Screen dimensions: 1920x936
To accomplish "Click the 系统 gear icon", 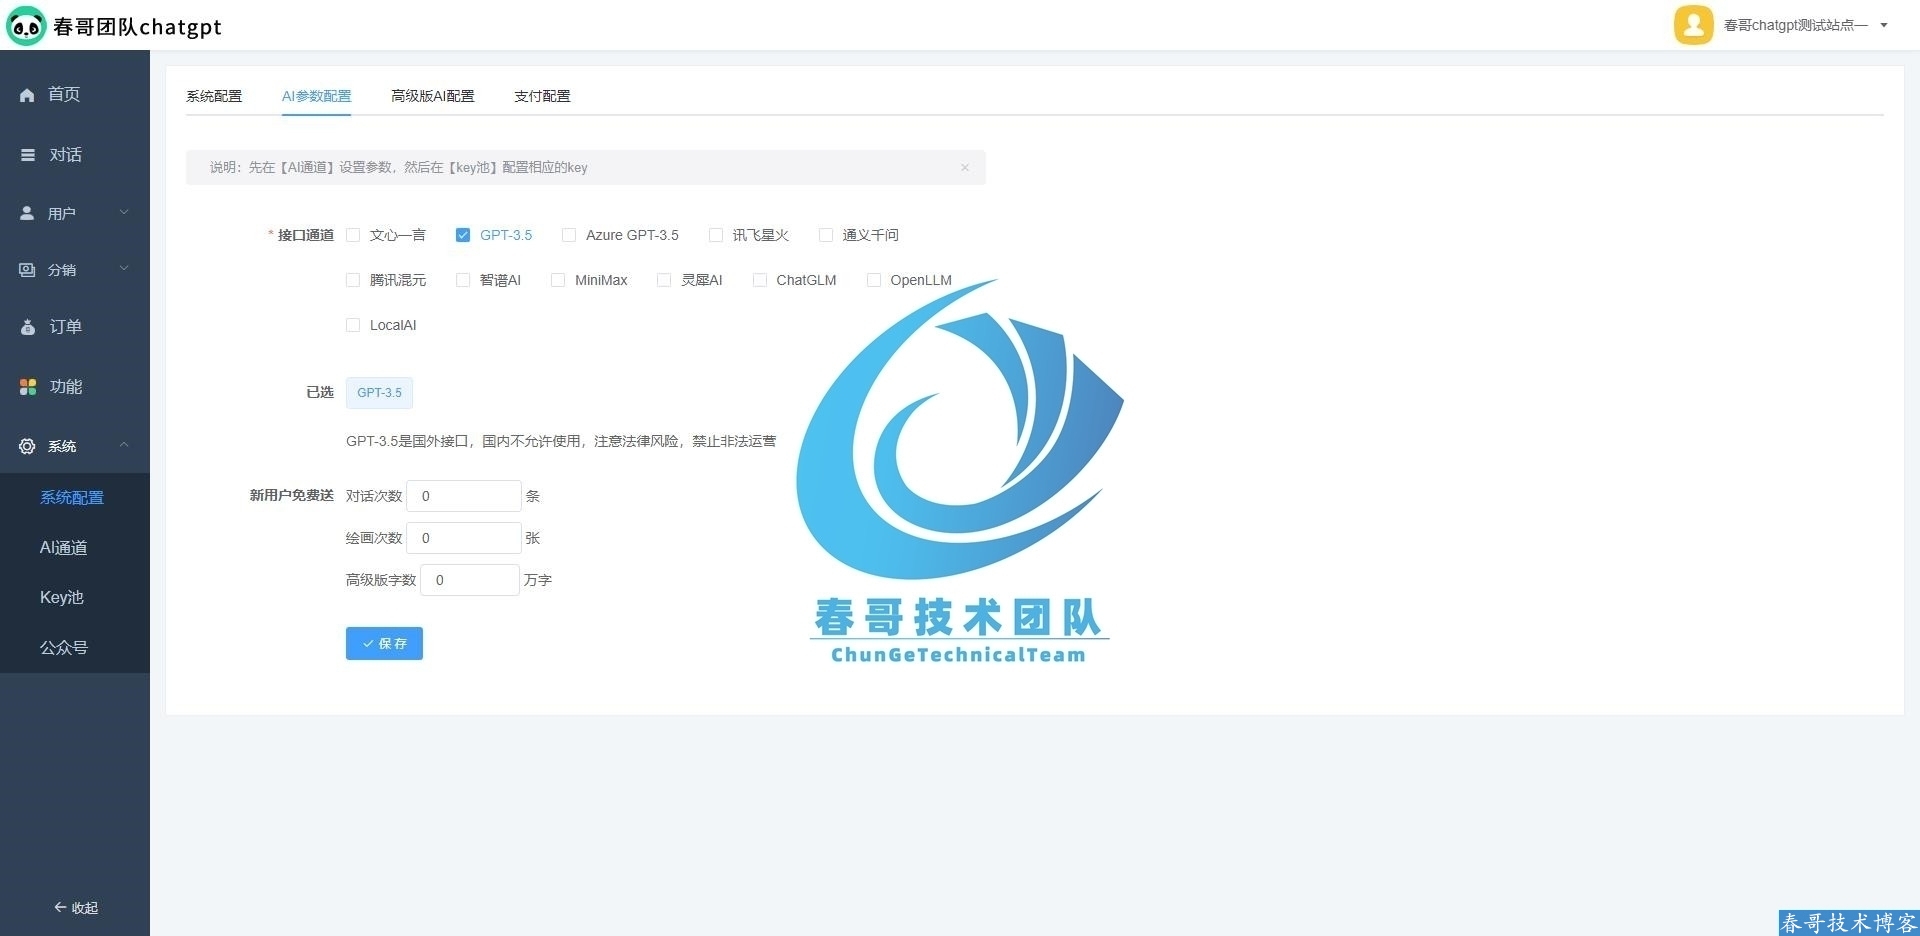I will pos(27,446).
